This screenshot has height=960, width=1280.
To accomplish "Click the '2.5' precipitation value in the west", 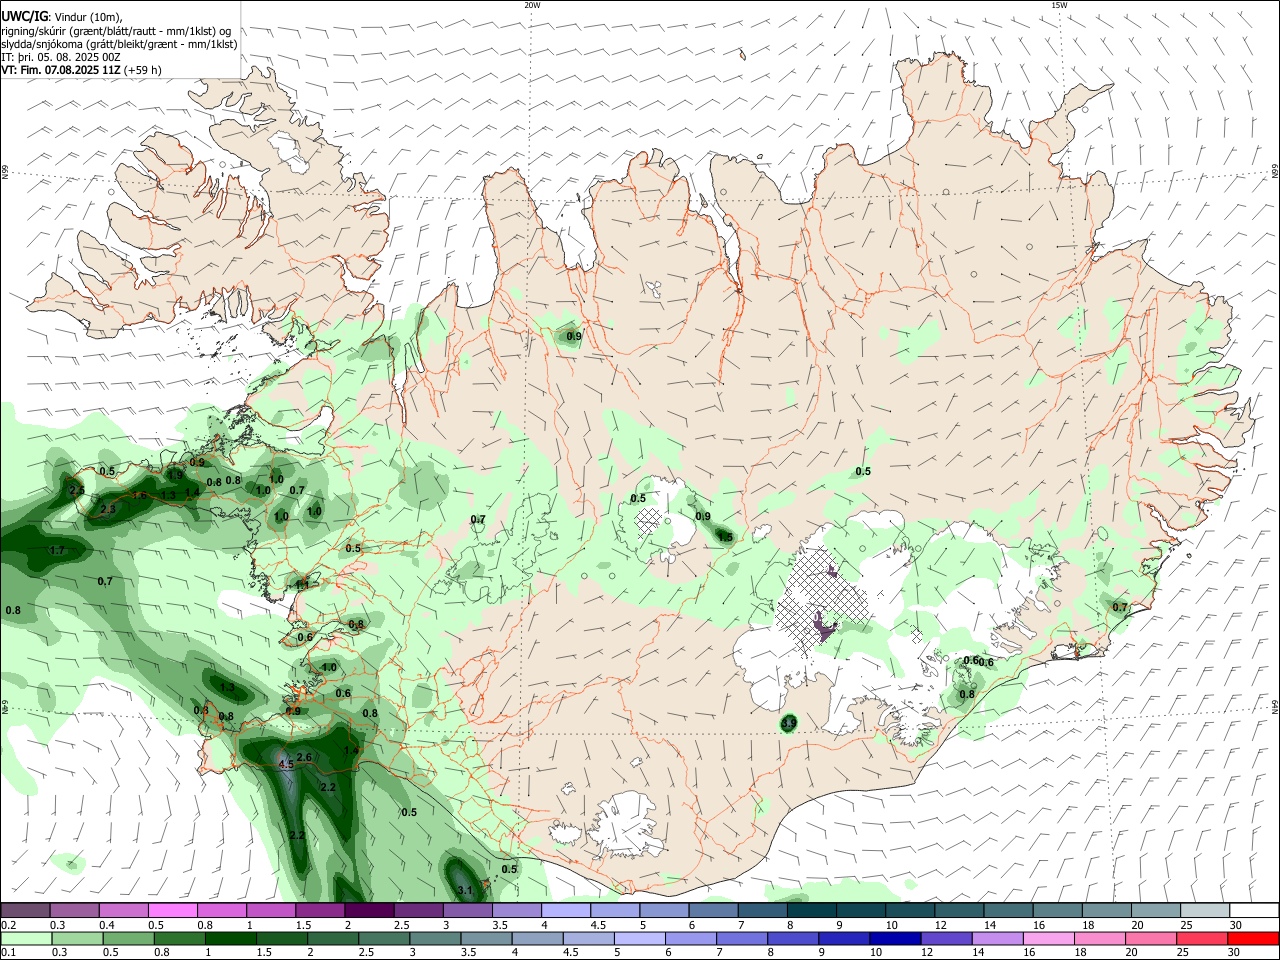I will point(77,490).
